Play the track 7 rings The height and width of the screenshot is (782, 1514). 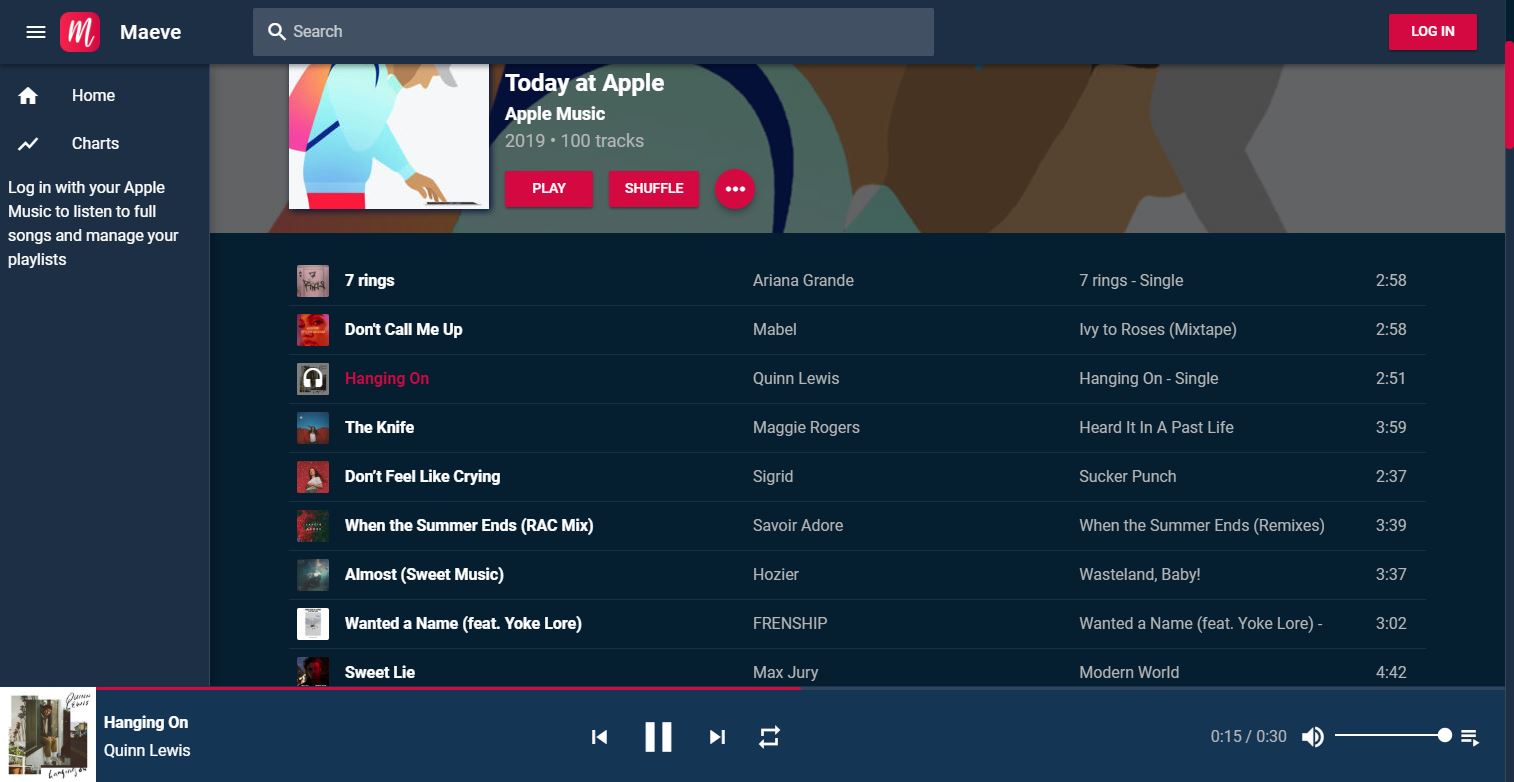tap(370, 281)
